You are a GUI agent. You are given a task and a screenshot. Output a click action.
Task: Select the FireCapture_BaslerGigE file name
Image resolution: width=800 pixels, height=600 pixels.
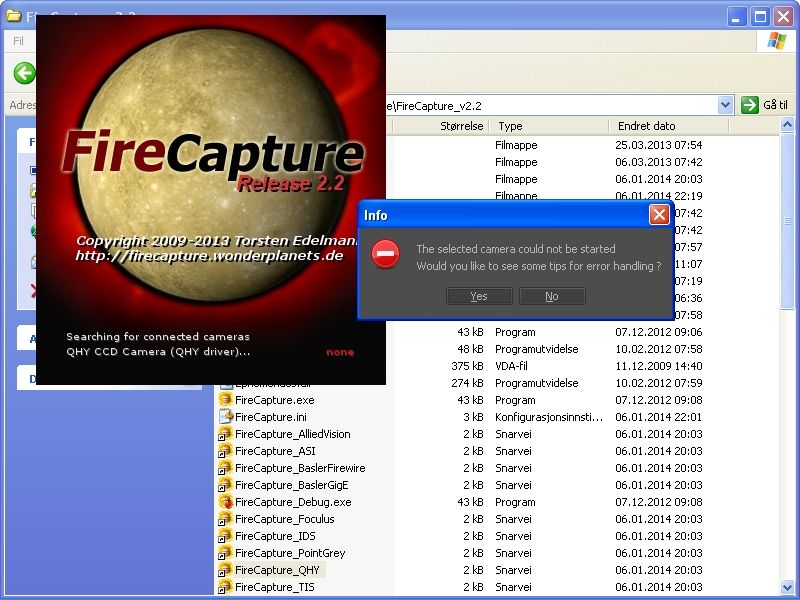tap(291, 485)
